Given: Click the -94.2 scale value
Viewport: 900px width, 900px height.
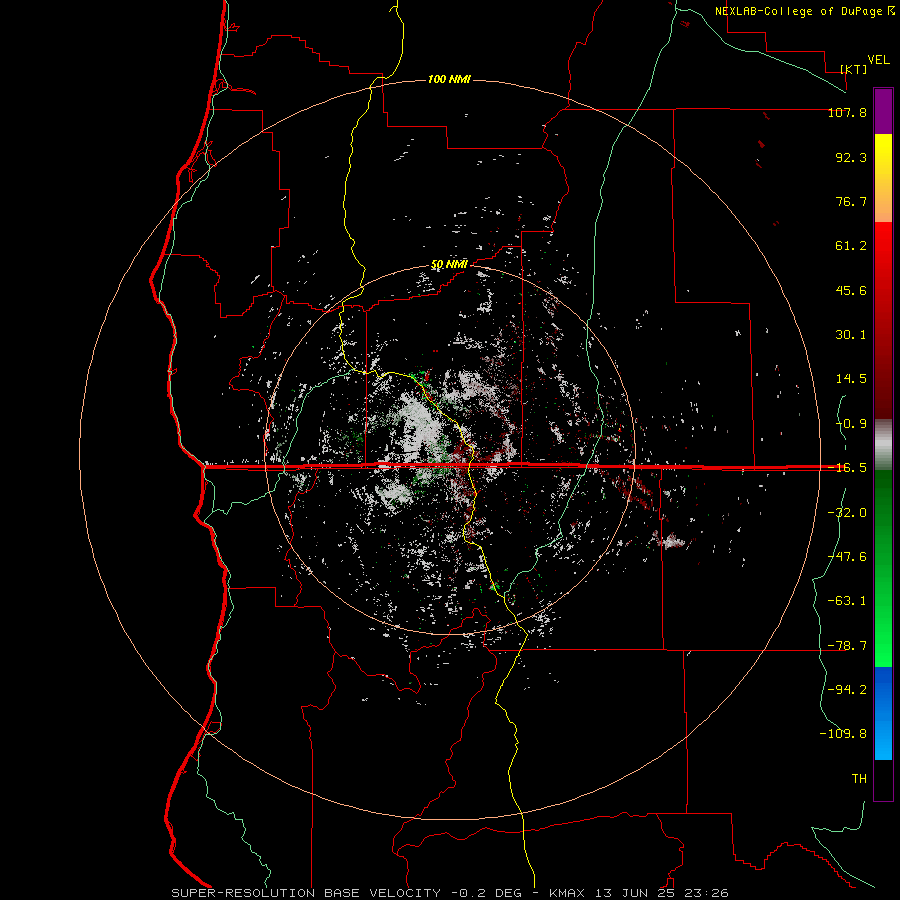Looking at the screenshot, I should pyautogui.click(x=847, y=689).
